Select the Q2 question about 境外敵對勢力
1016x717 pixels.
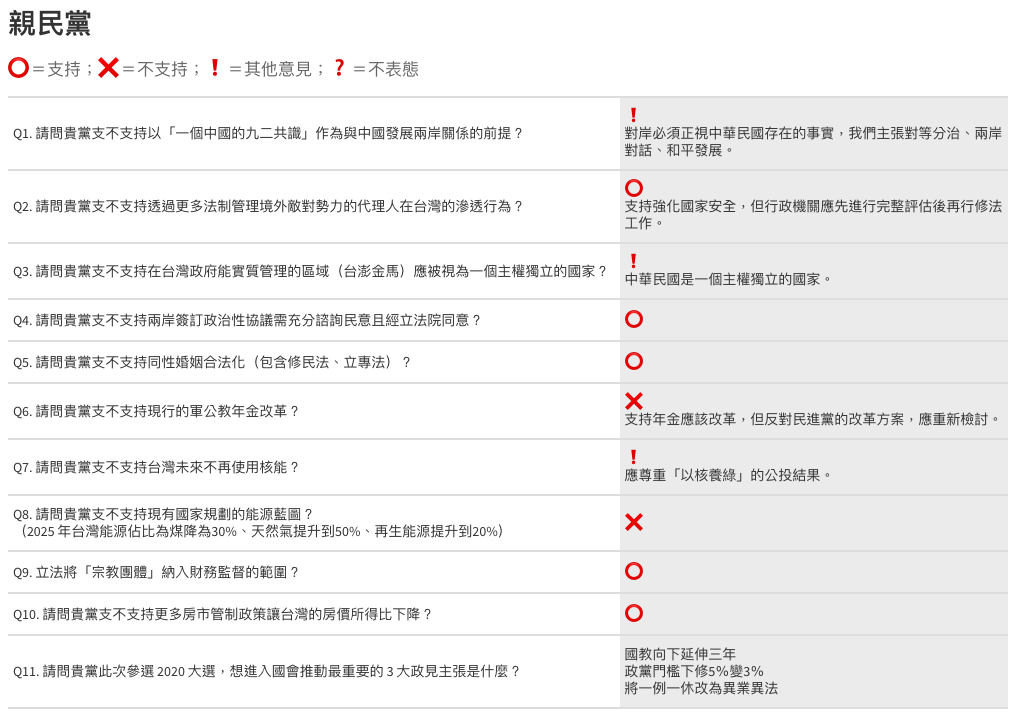coord(268,207)
